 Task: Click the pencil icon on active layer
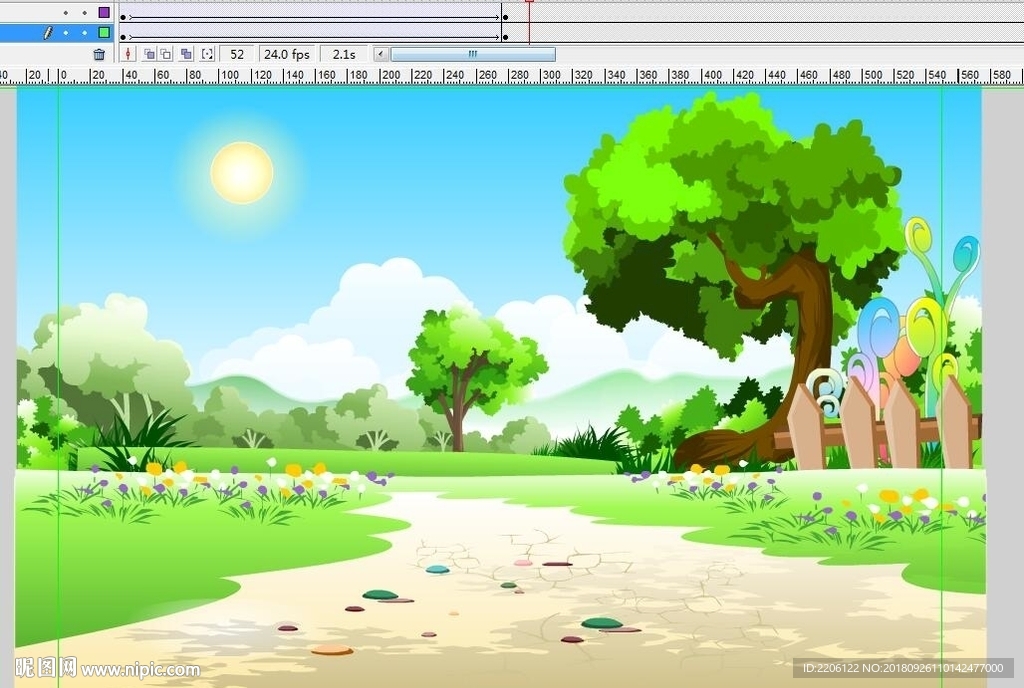click(48, 32)
